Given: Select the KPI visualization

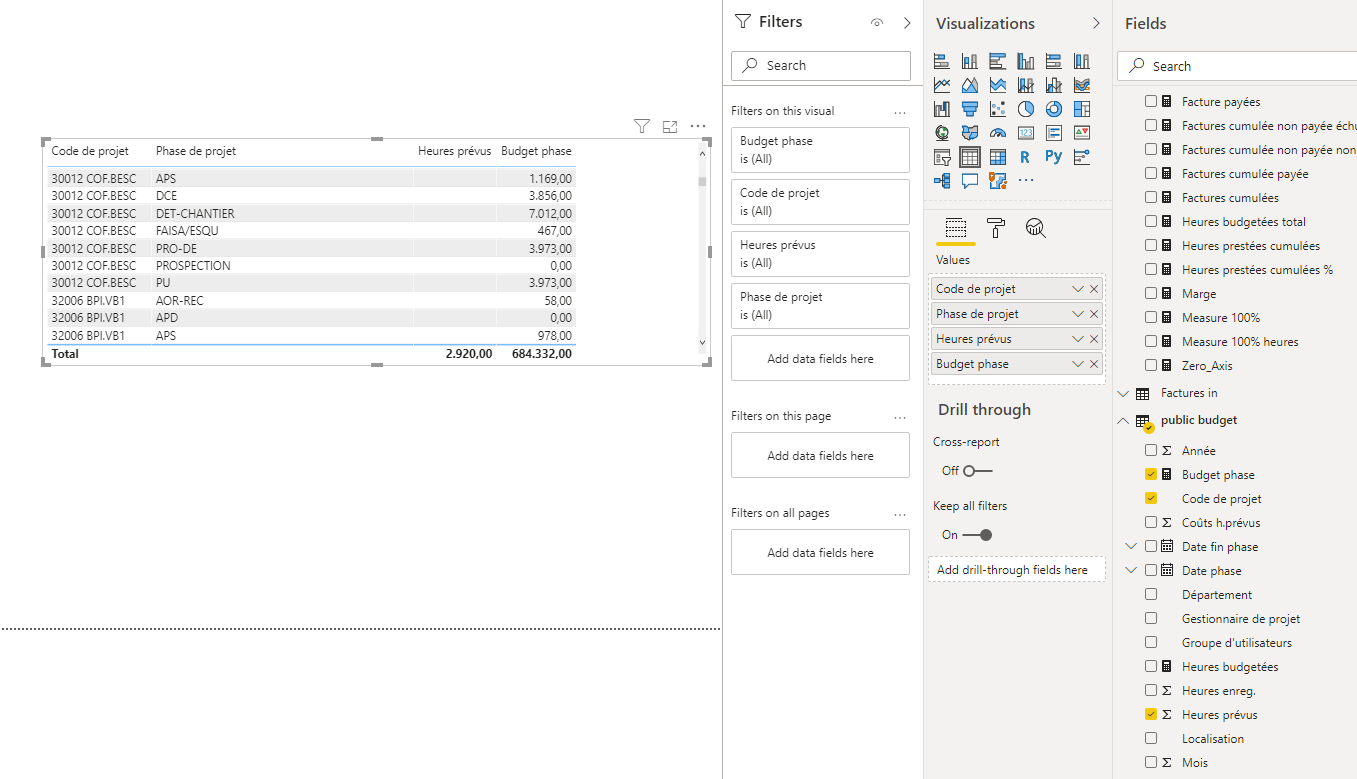Looking at the screenshot, I should click(x=1082, y=133).
